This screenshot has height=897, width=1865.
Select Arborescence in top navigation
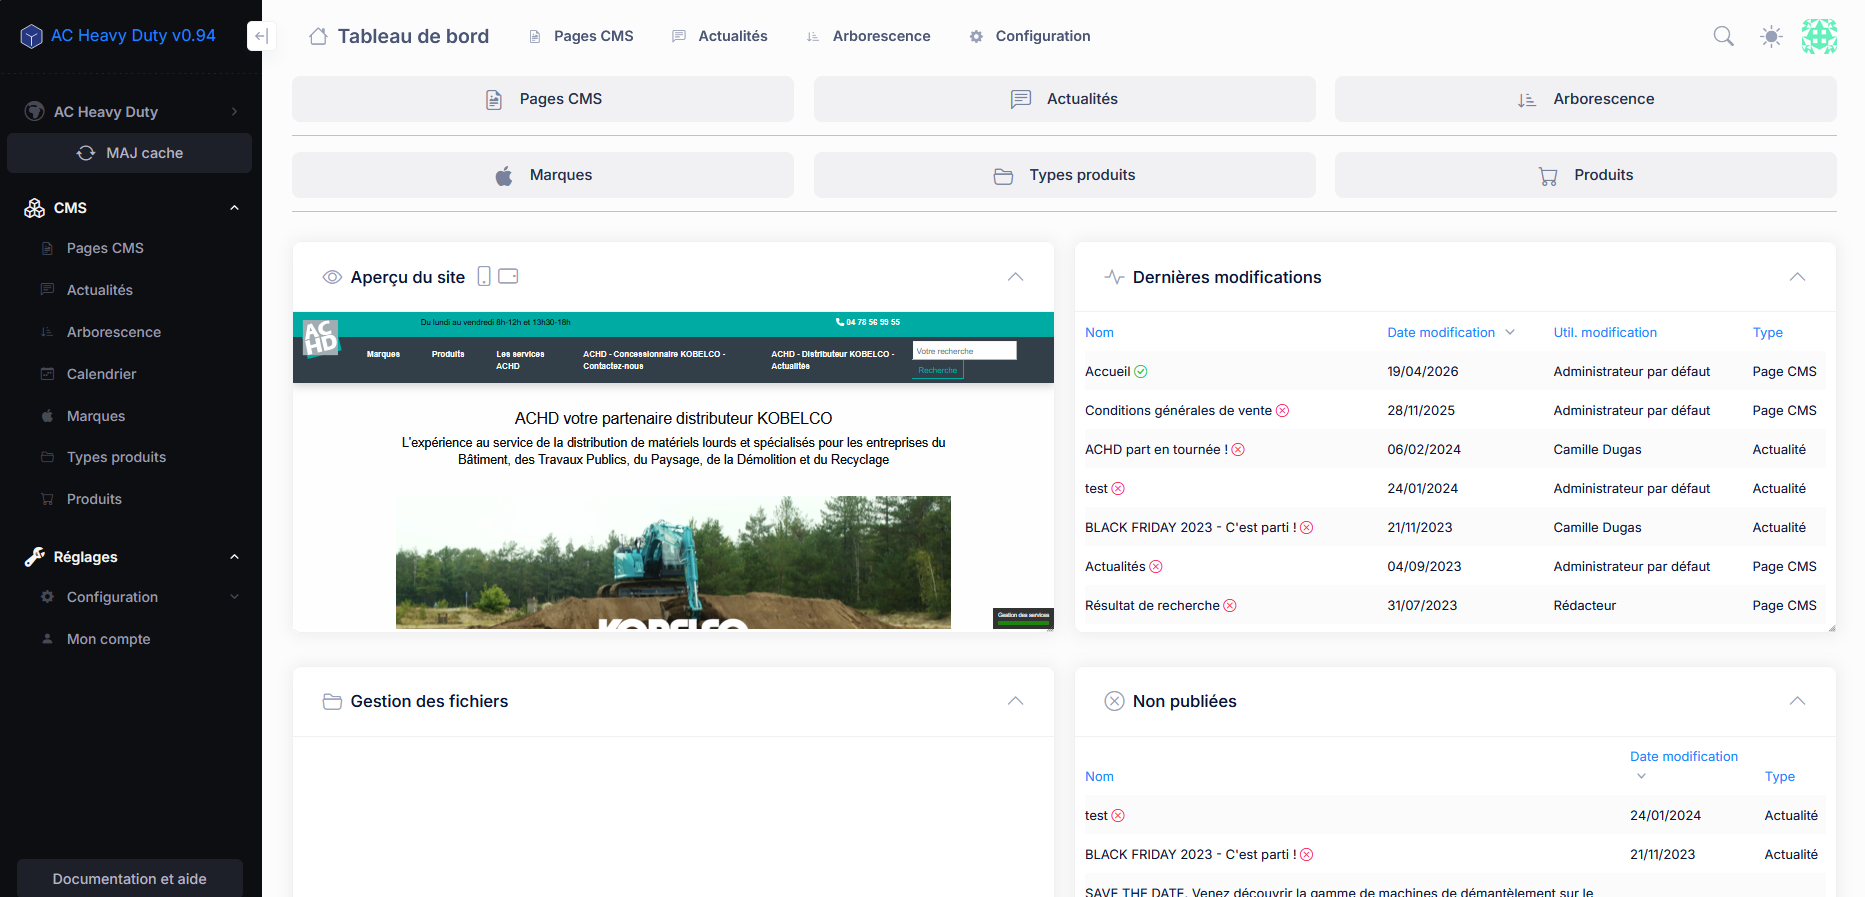(868, 36)
